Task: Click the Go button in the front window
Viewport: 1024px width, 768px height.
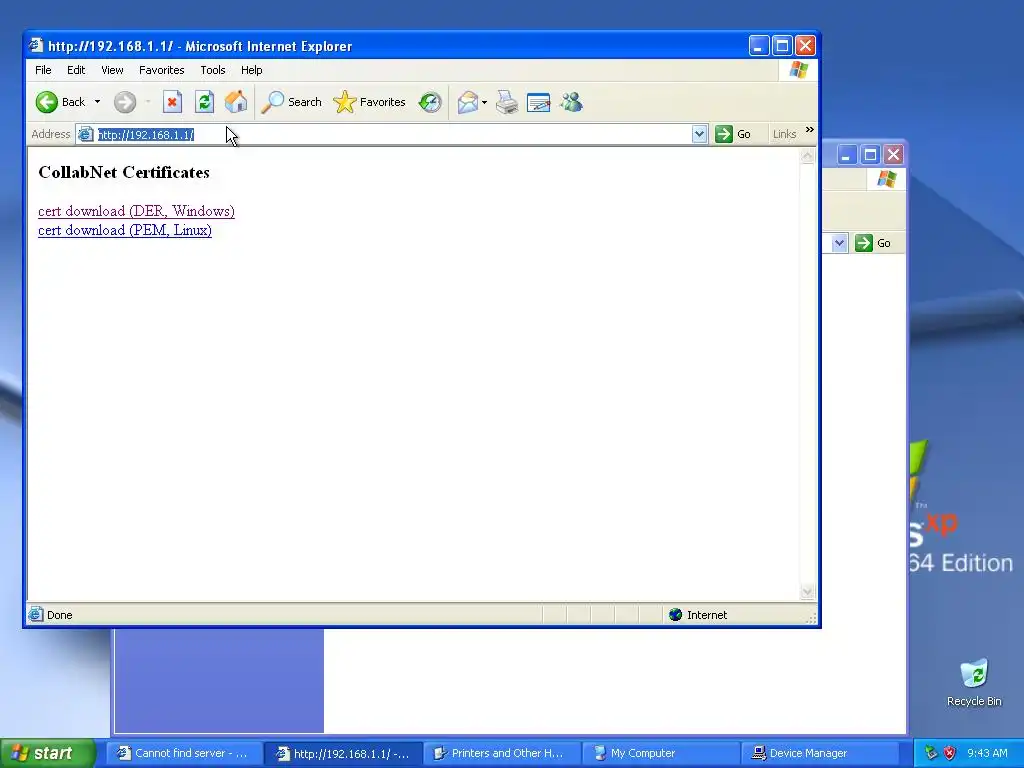Action: (x=733, y=135)
